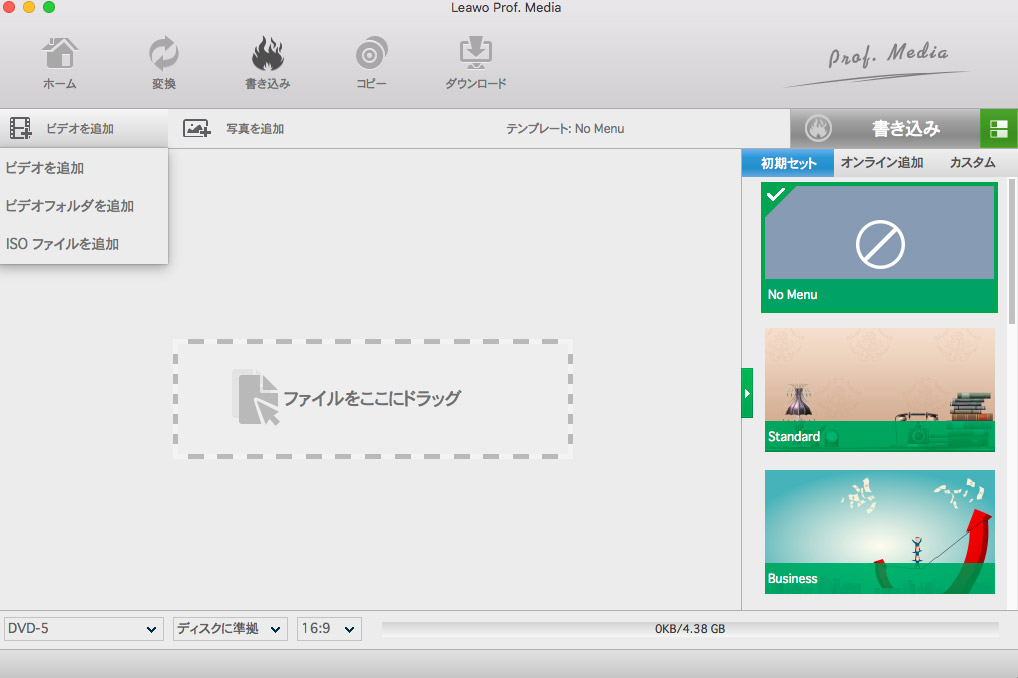The width and height of the screenshot is (1018, 678).
Task: Switch to the オンライン追加 tab
Action: coord(881,163)
